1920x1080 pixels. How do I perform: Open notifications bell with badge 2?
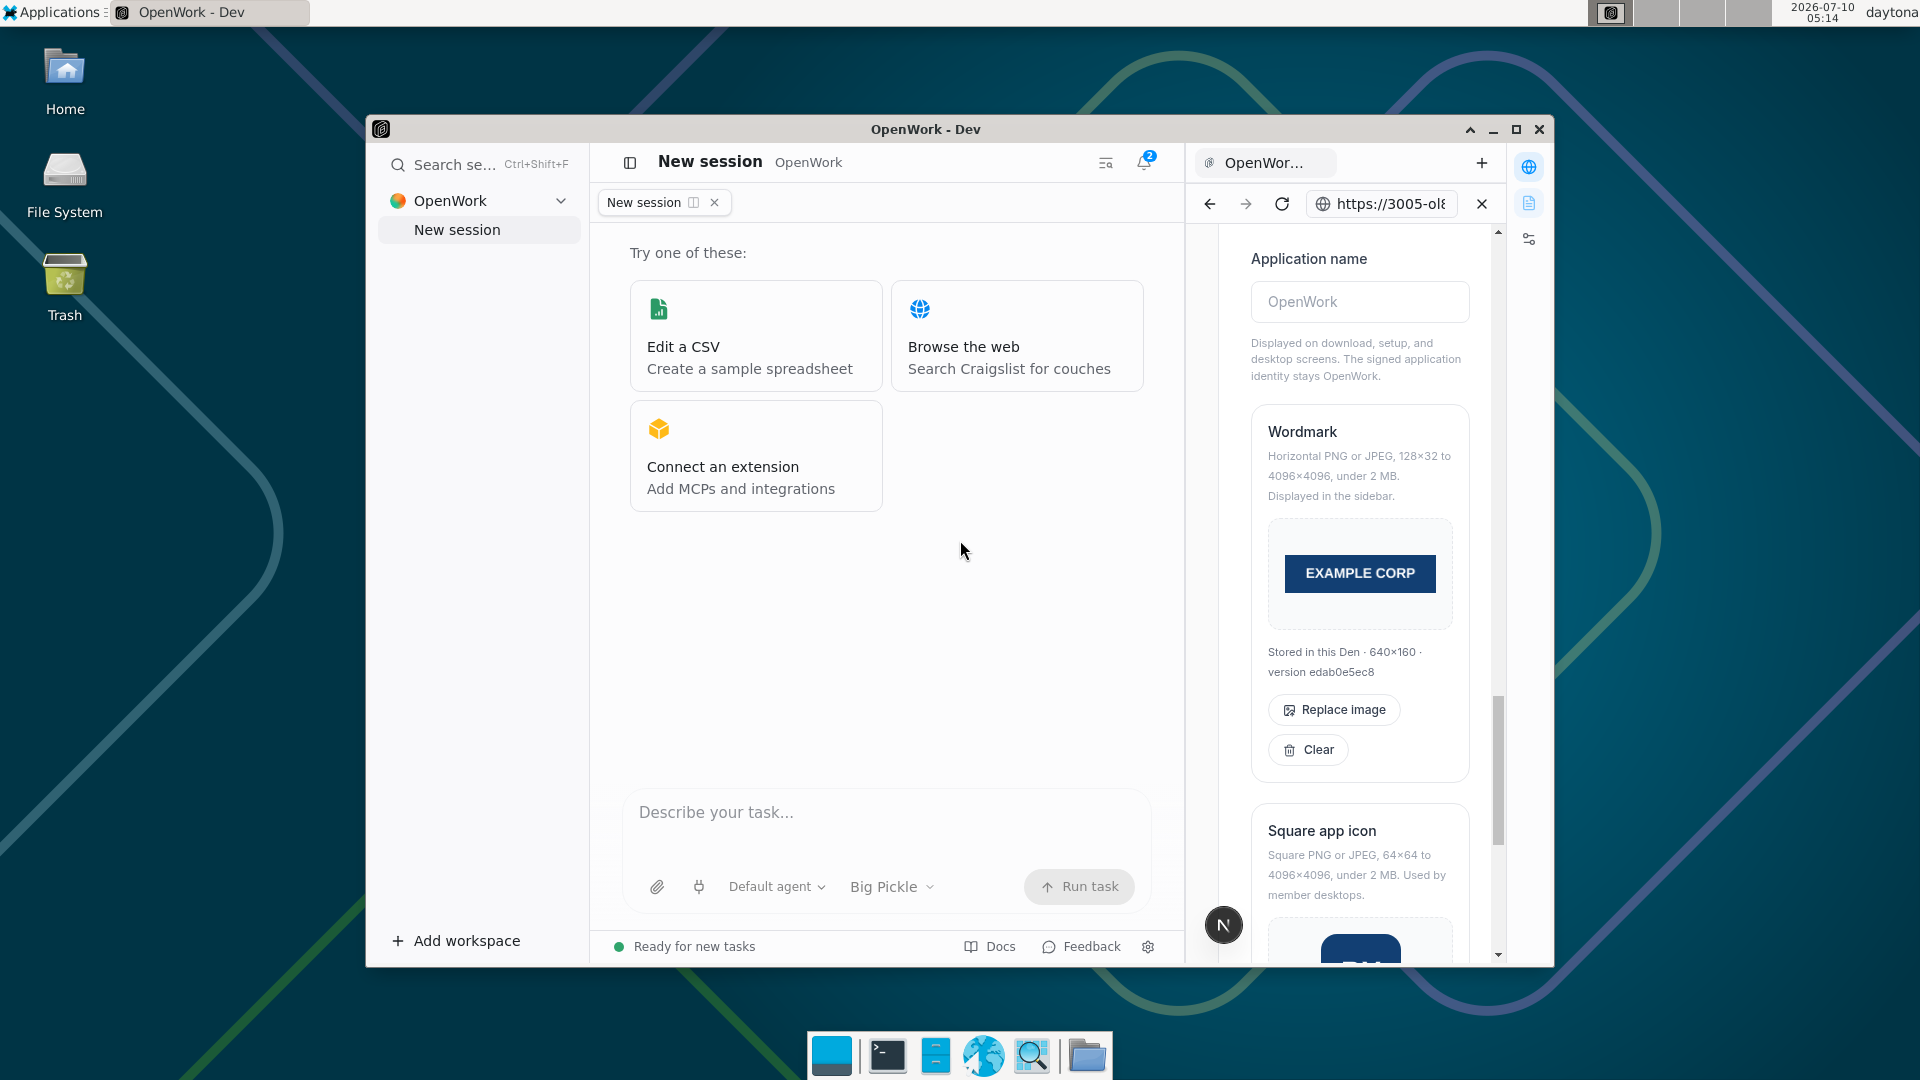tap(1145, 162)
